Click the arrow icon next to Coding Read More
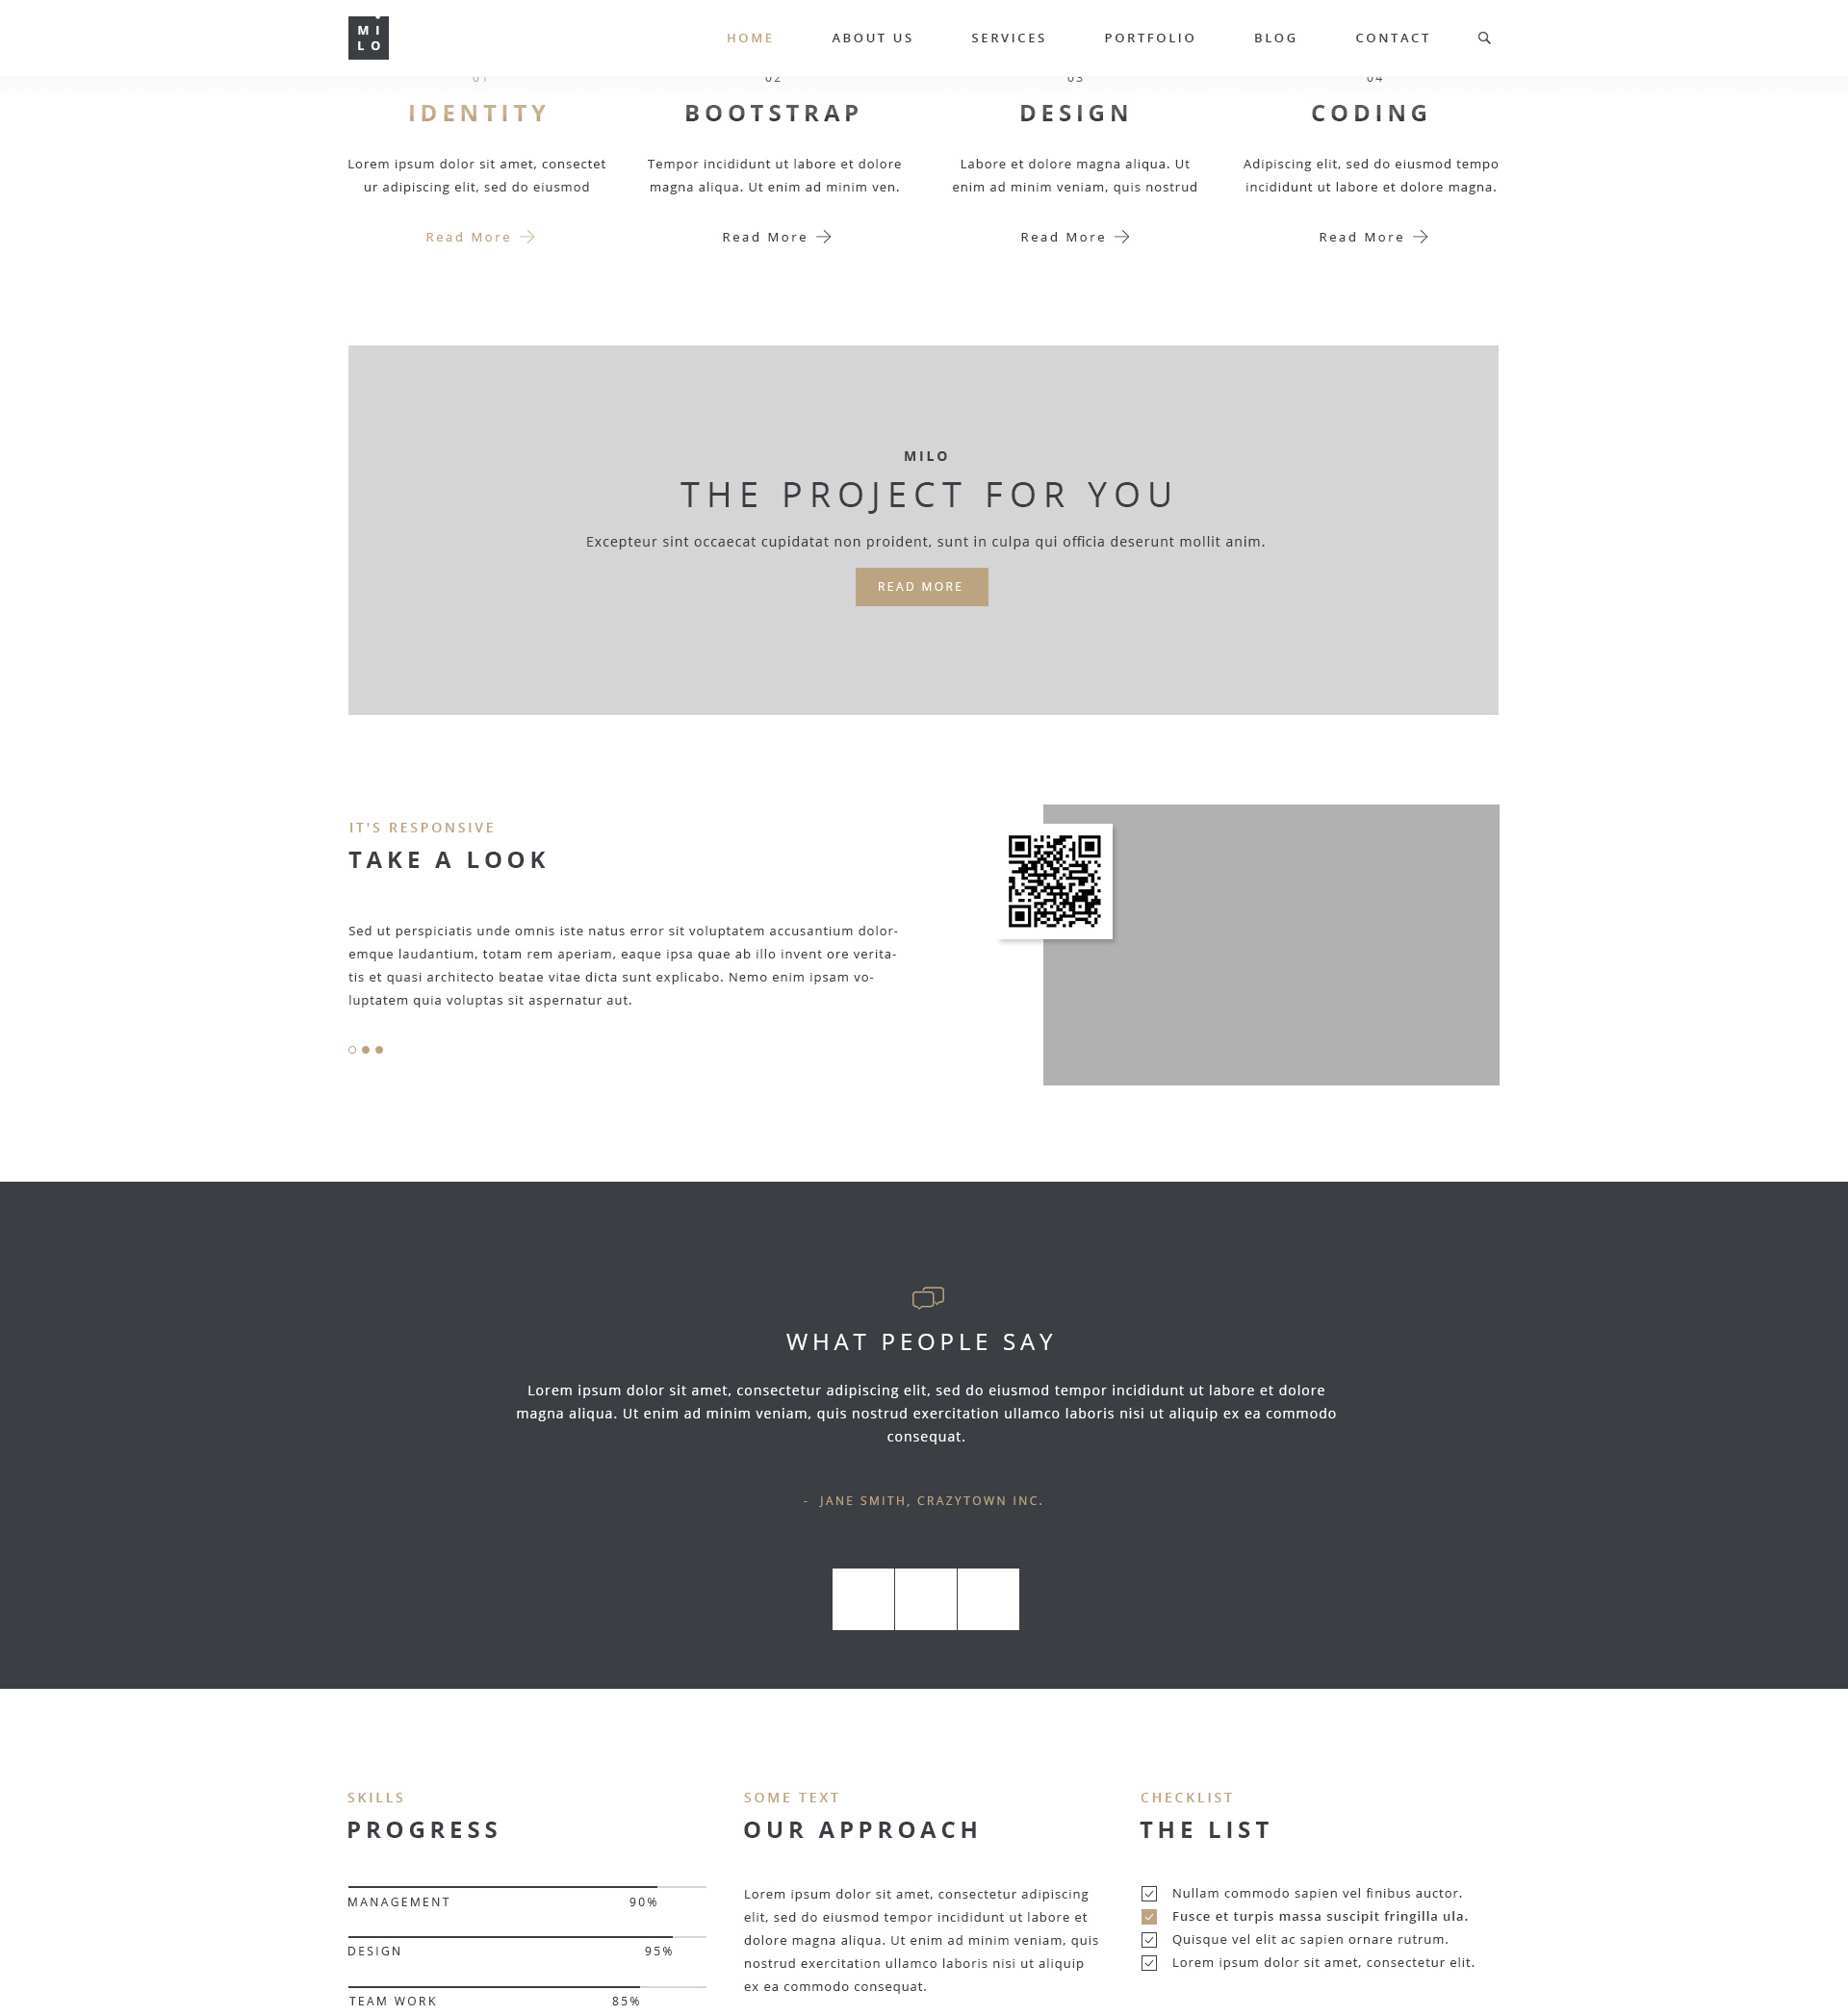The image size is (1848, 2016). point(1418,236)
